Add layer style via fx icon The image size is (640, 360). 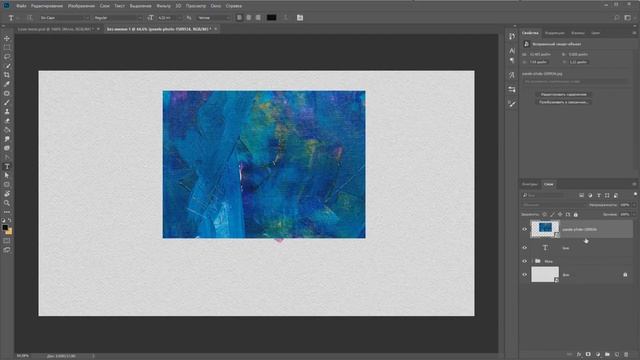coord(579,354)
